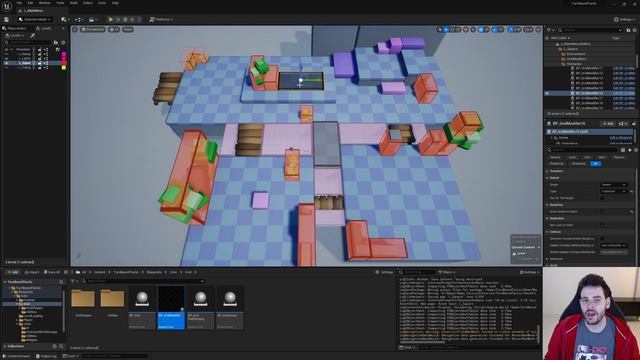This screenshot has width=640, height=360.
Task: Open the Selection Mode dropdown
Action: point(35,19)
